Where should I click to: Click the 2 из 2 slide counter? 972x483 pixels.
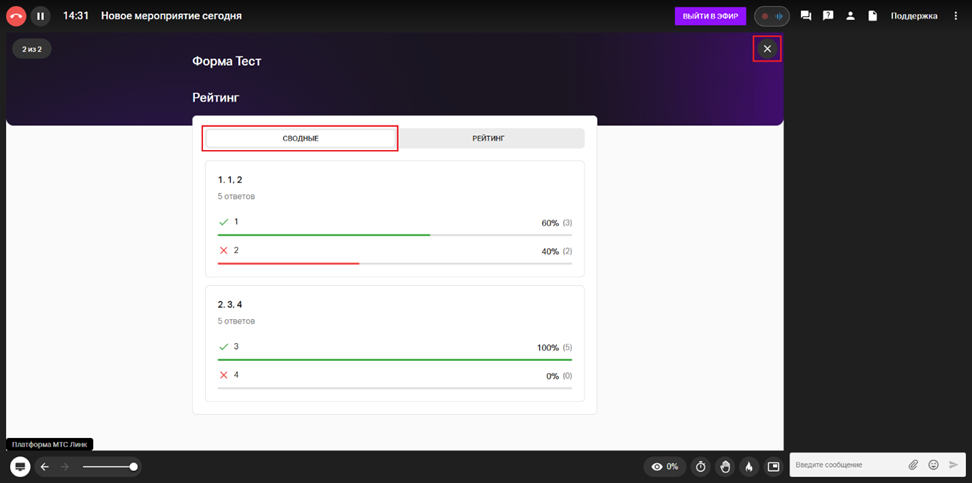click(x=32, y=48)
